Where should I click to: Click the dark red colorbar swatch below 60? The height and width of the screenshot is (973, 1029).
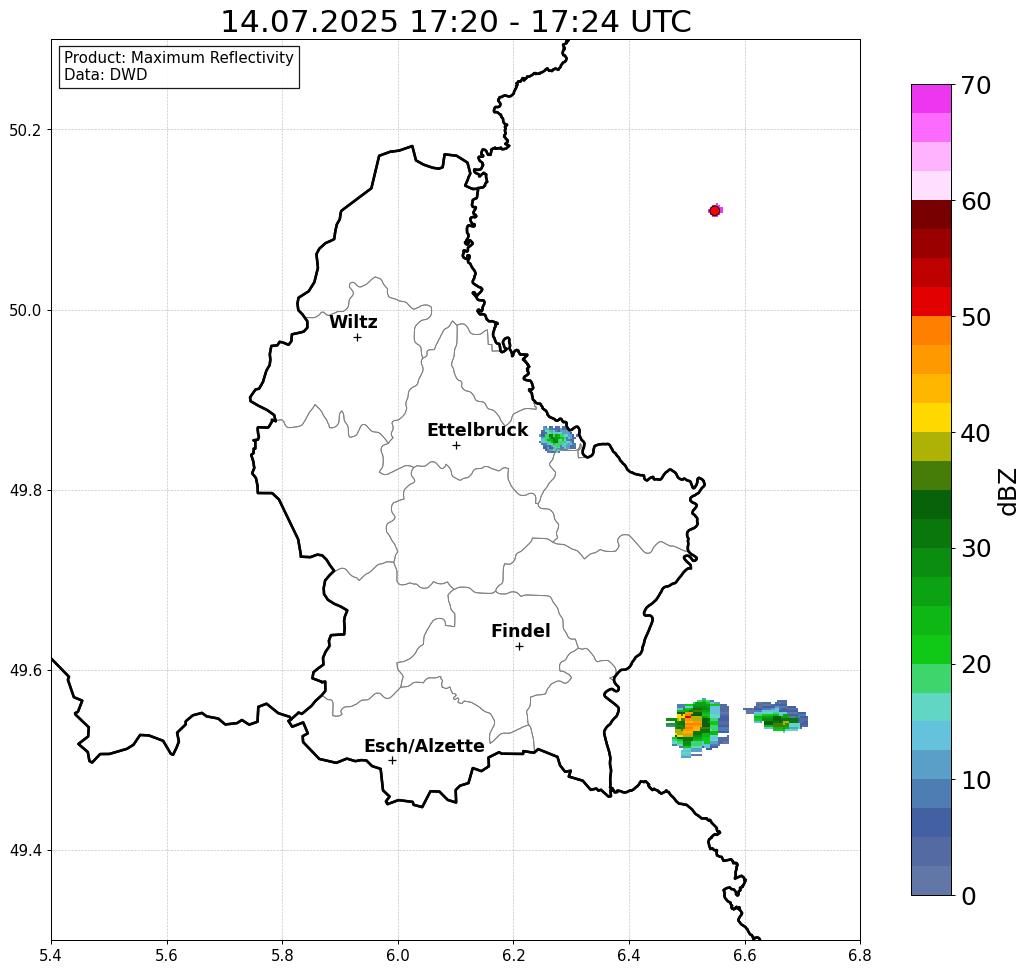click(x=931, y=215)
